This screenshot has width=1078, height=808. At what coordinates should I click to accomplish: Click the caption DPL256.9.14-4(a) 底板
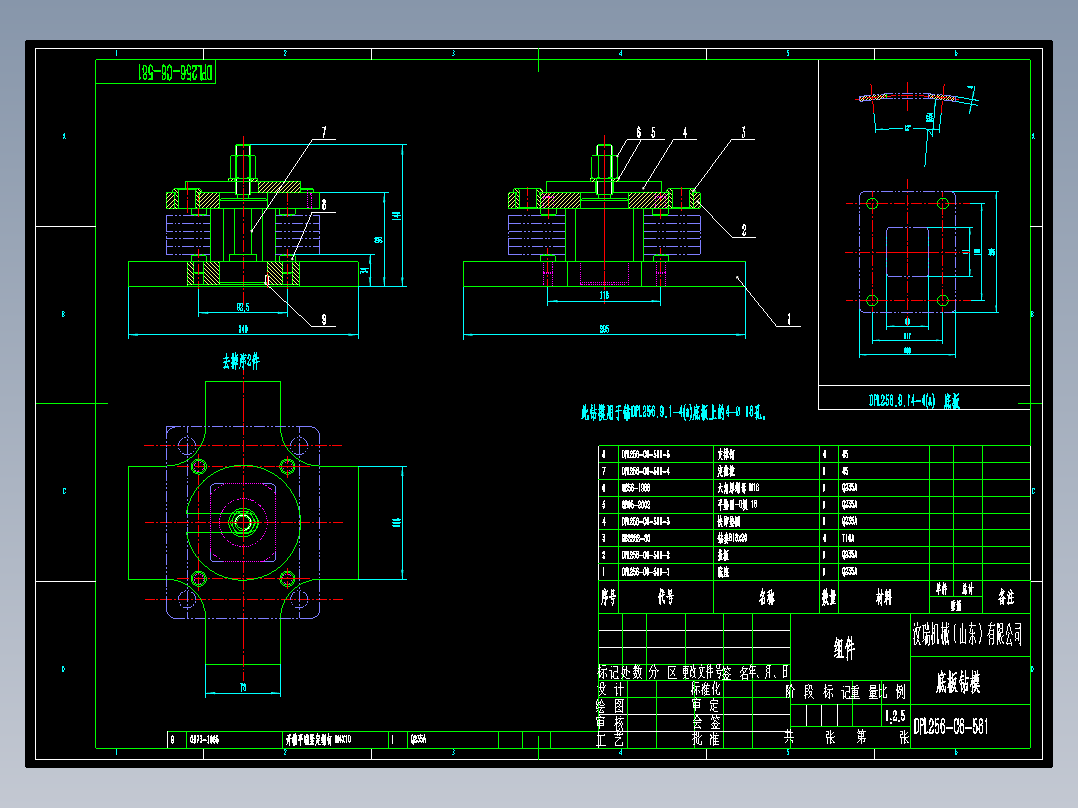914,401
